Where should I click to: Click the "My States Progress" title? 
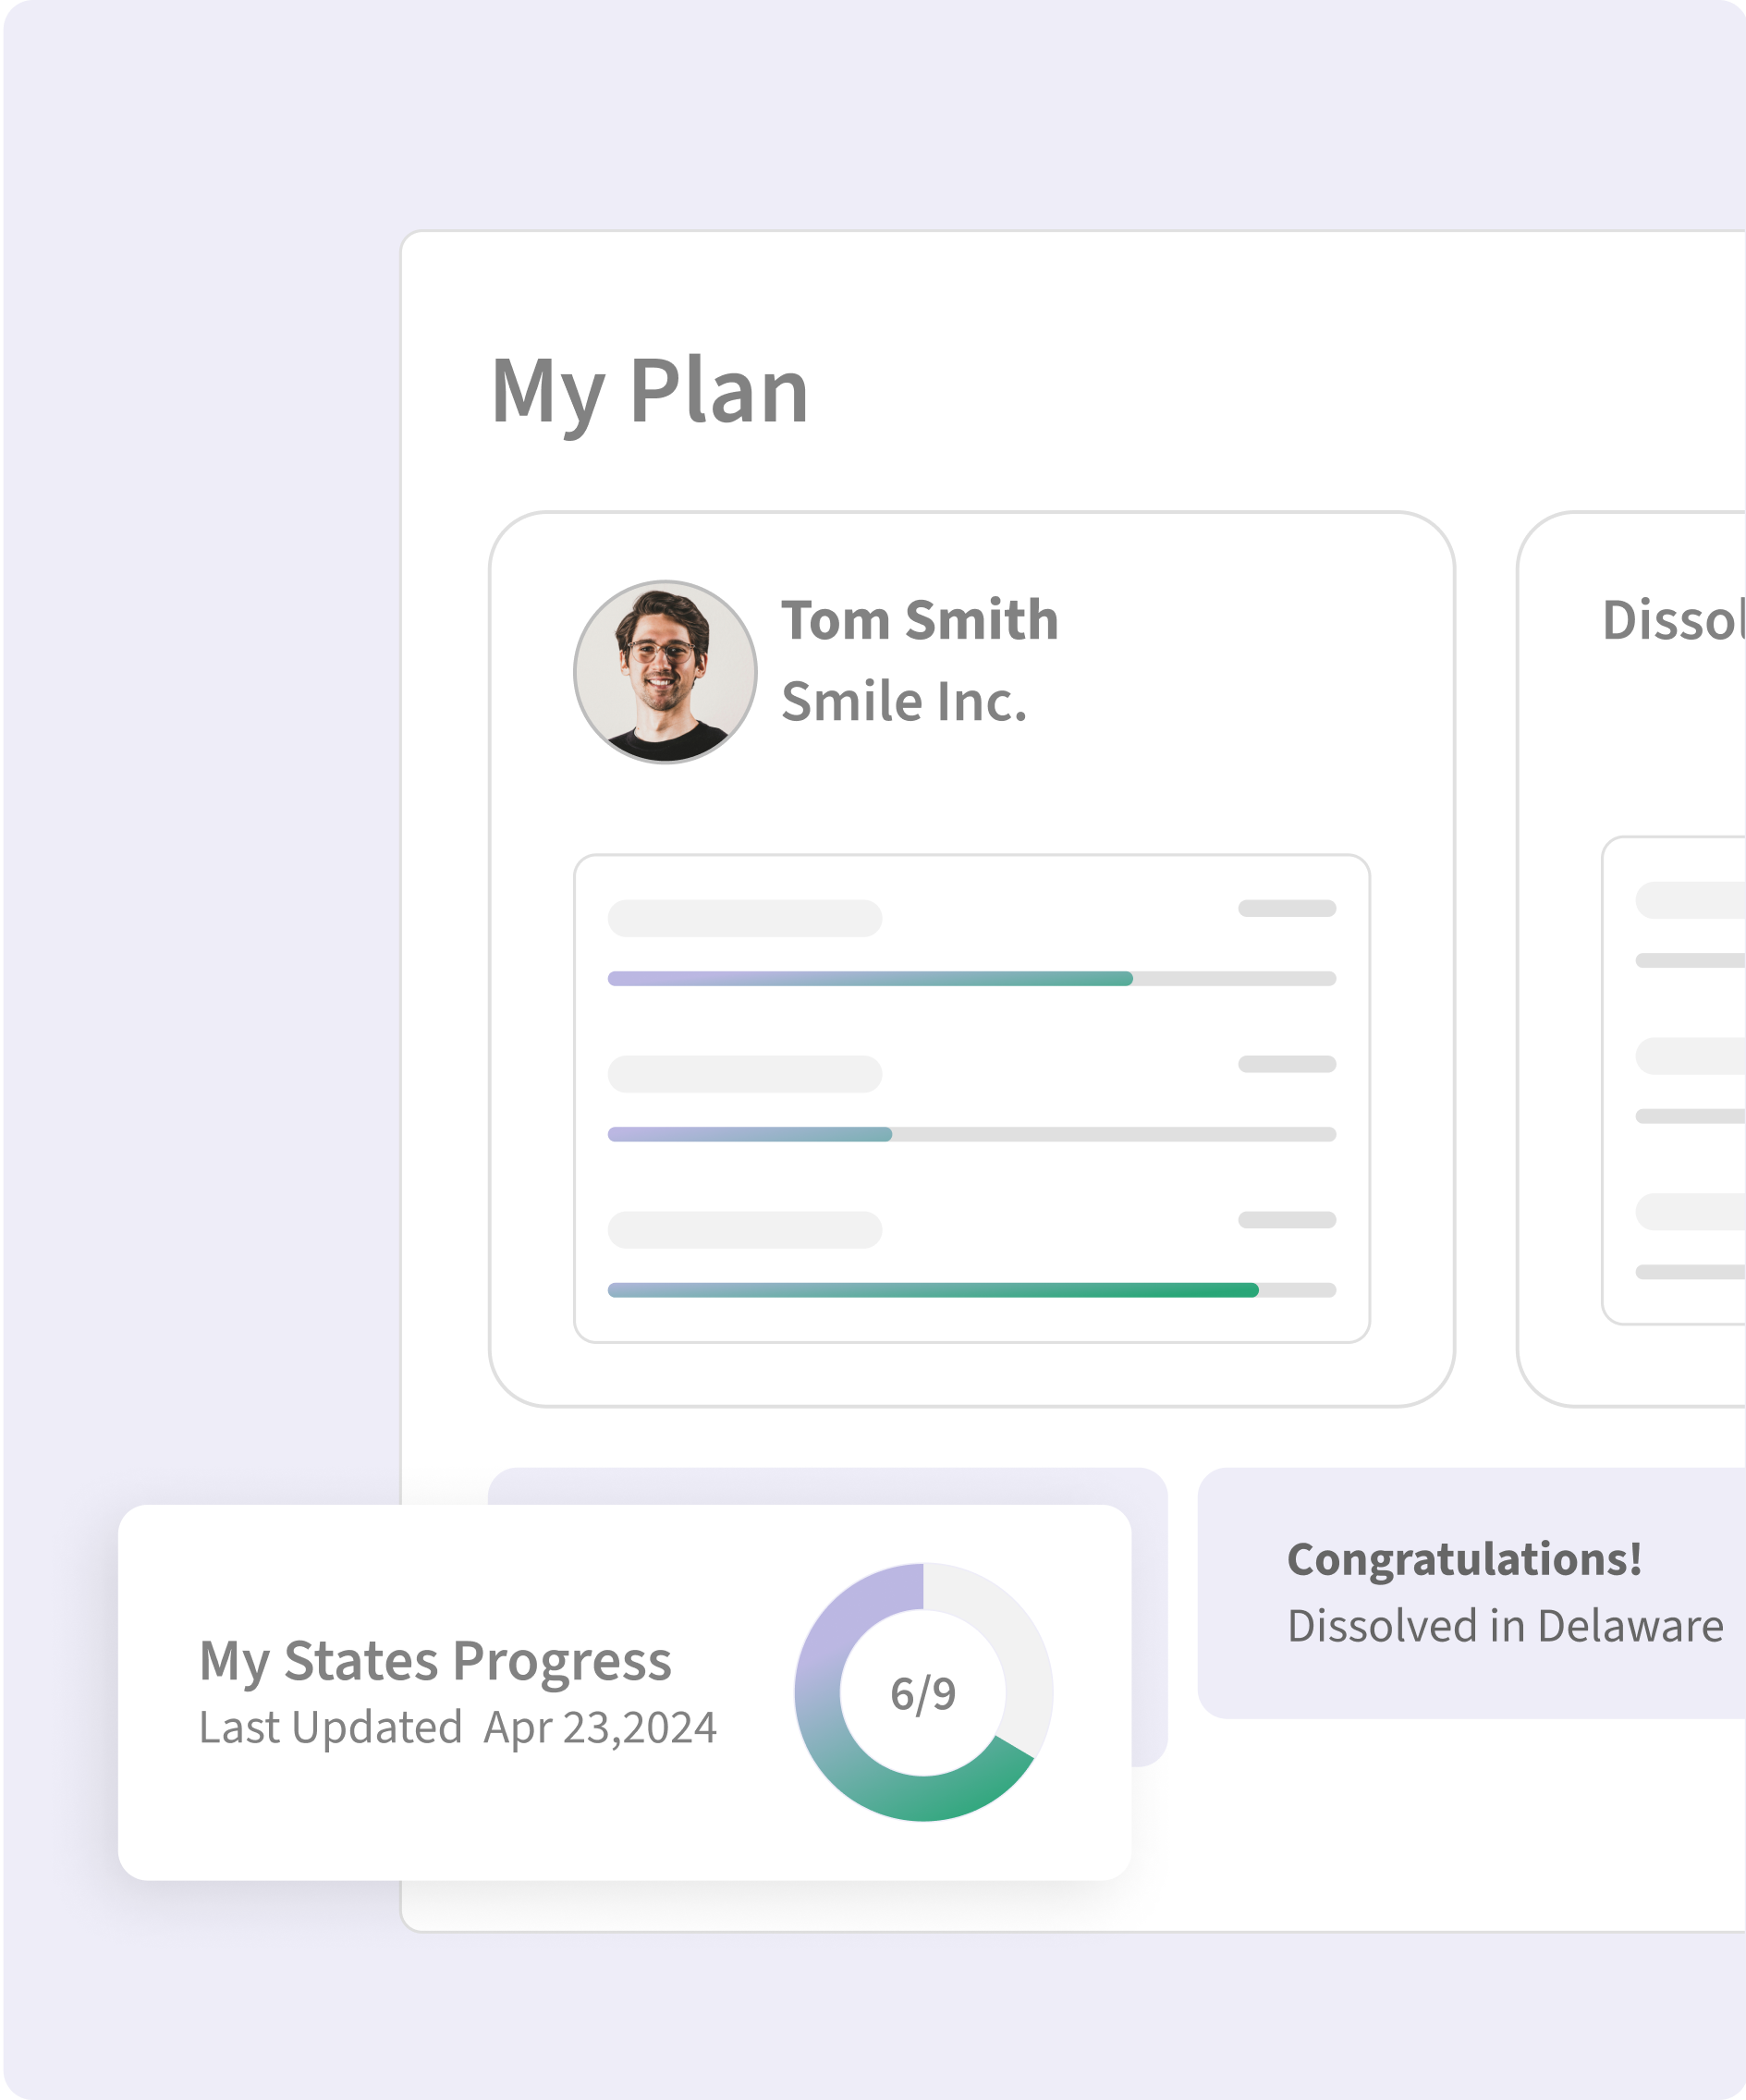tap(435, 1661)
